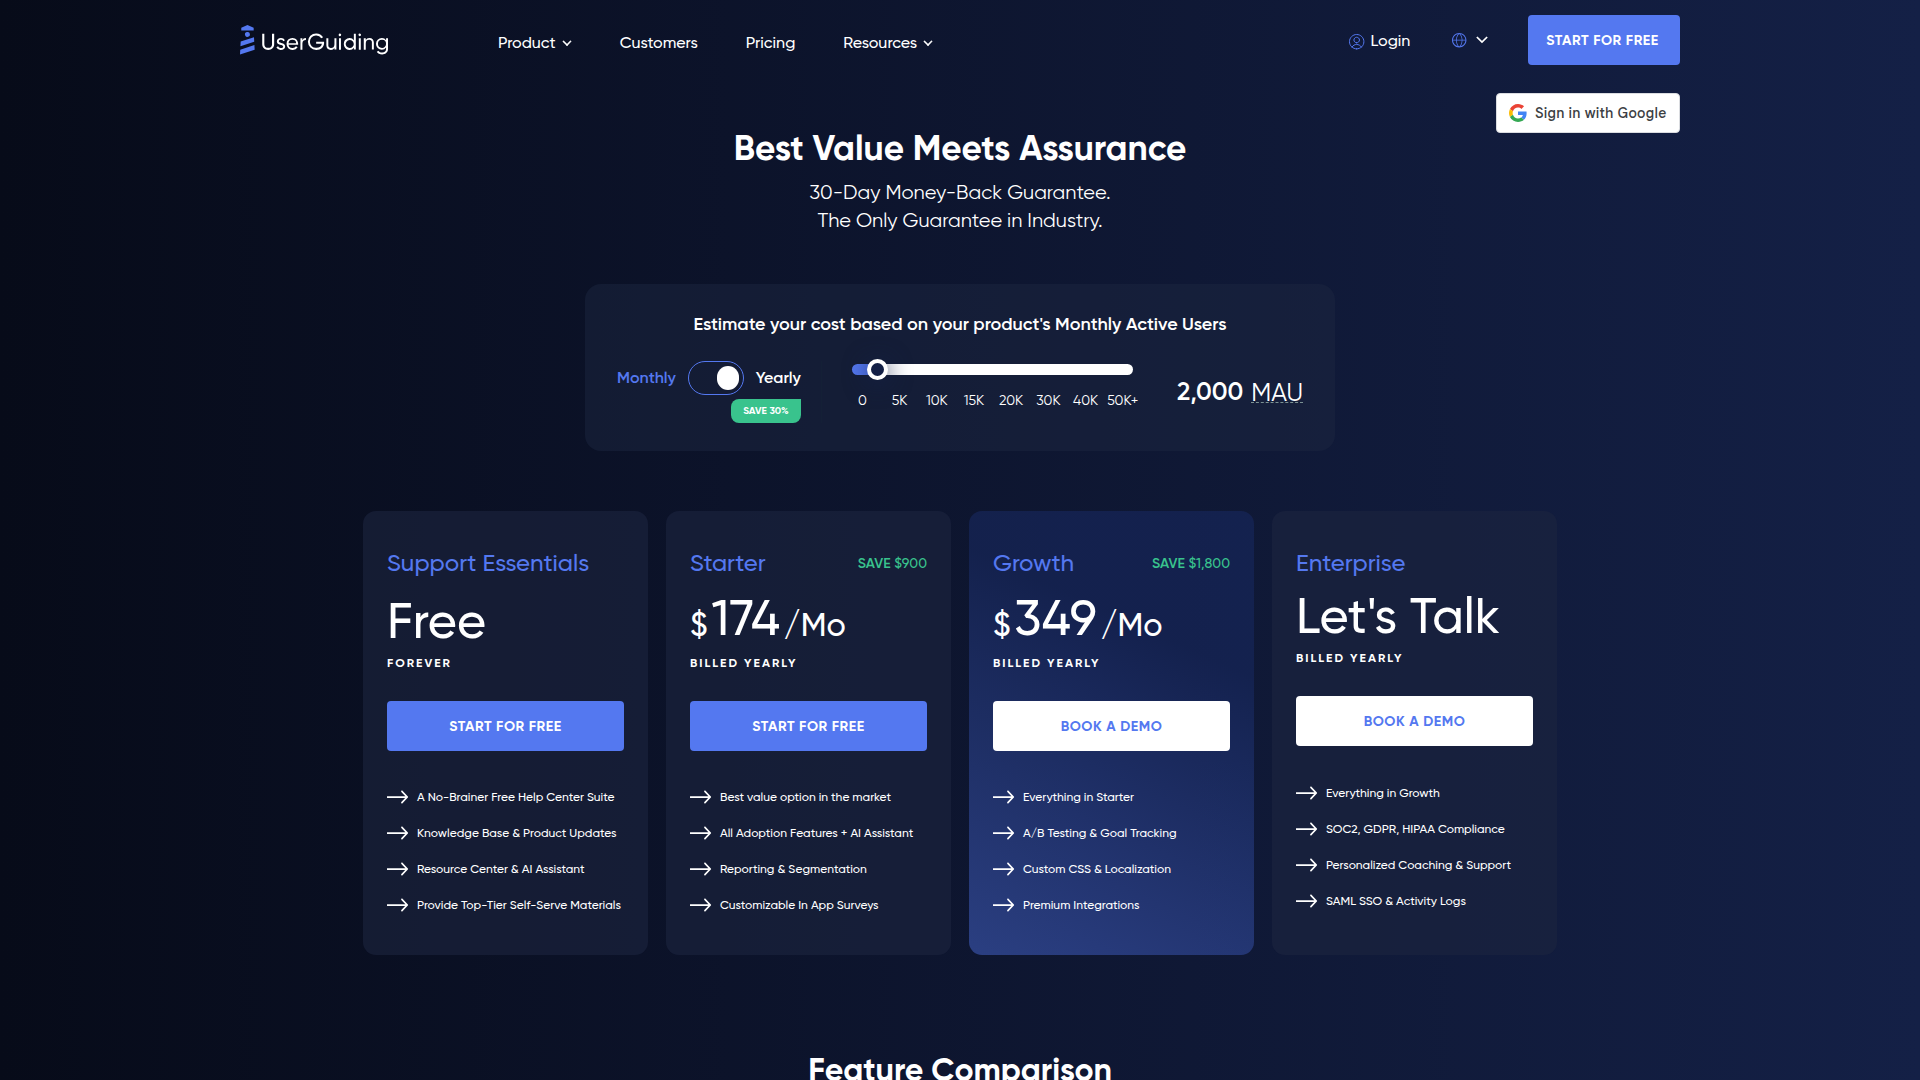Click START FOR FREE under the Starter plan
Image resolution: width=1920 pixels, height=1080 pixels.
pos(807,726)
